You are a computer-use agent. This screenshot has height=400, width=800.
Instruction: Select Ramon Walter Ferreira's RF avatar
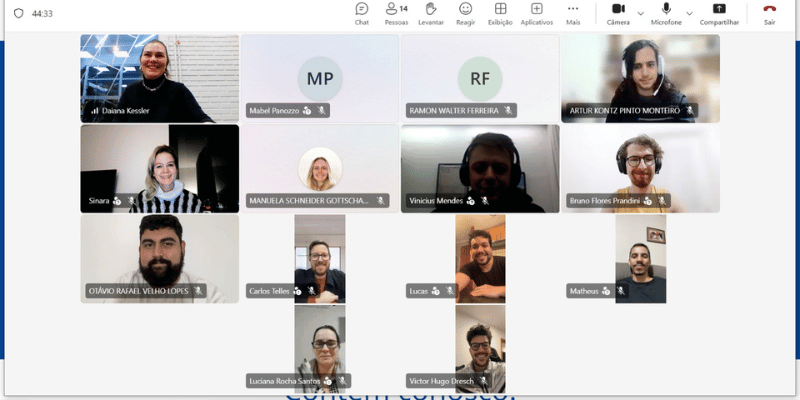click(x=480, y=79)
